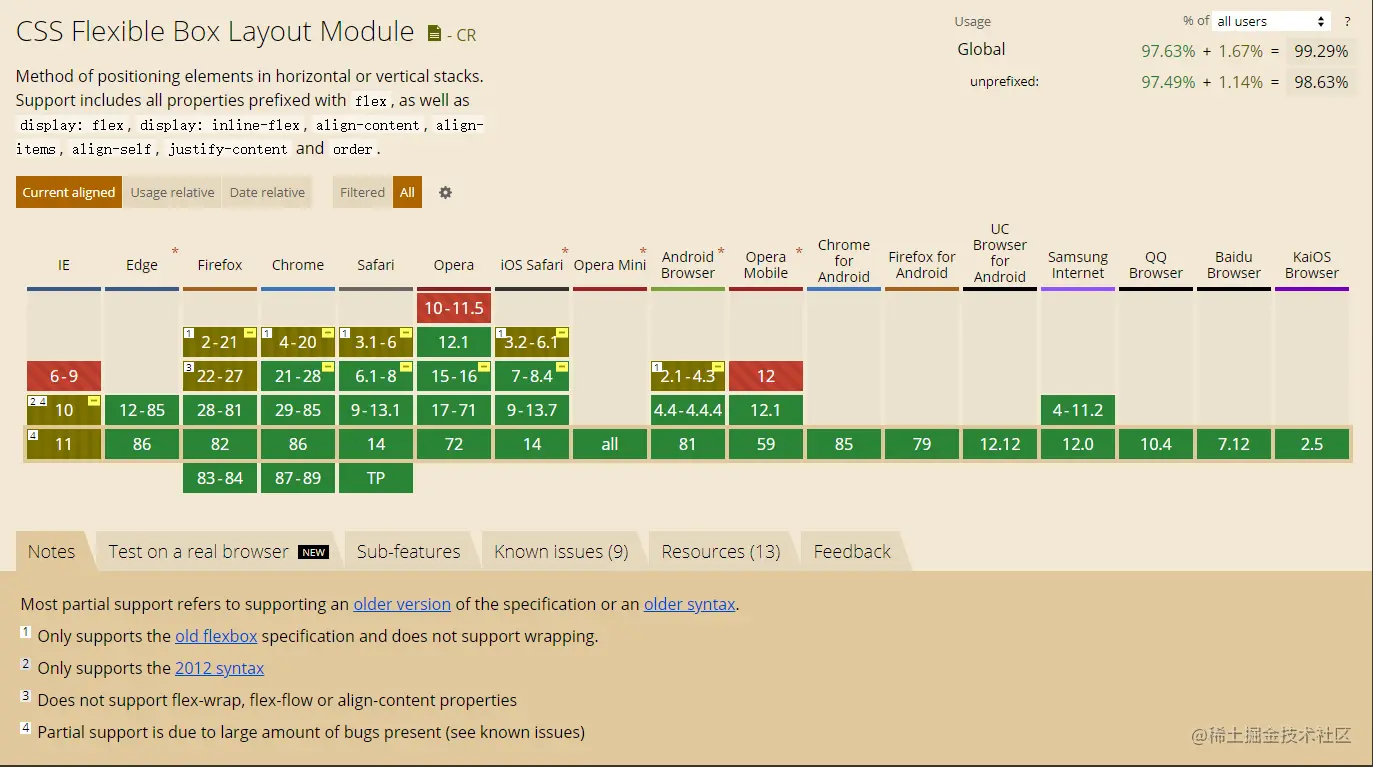Screen dimensions: 1373x767
Task: Click the IE 11 cell
Action: [x=64, y=444]
